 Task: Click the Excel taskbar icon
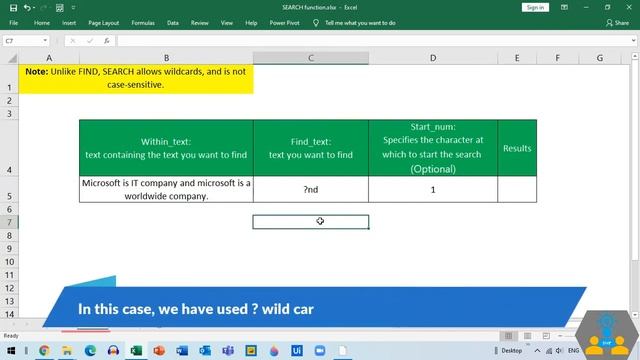point(136,351)
